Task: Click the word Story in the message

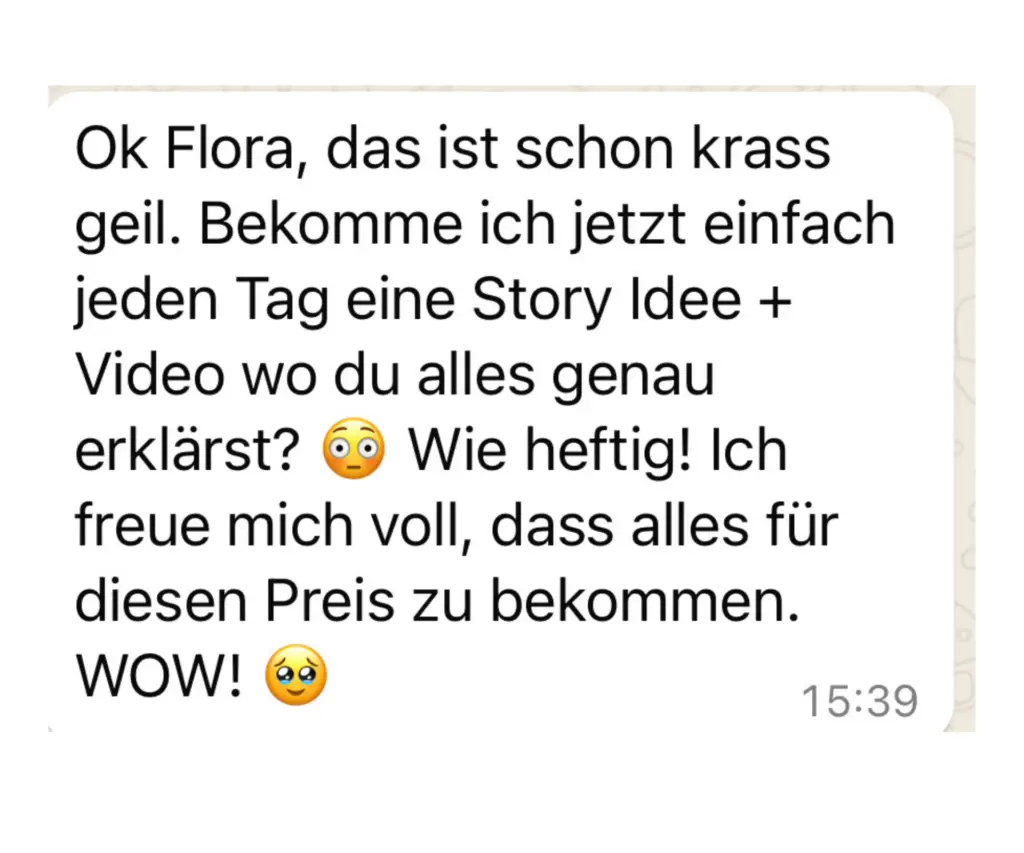Action: pyautogui.click(x=541, y=302)
